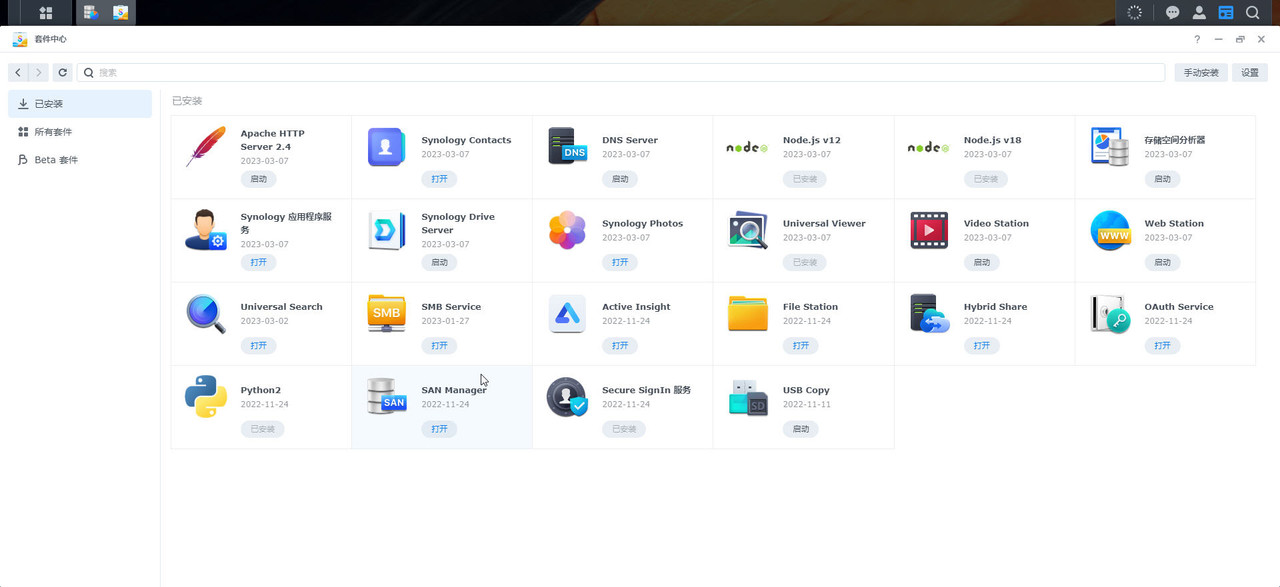Click the Synology Photos title text
Screen dimensions: 1280x587
(642, 224)
